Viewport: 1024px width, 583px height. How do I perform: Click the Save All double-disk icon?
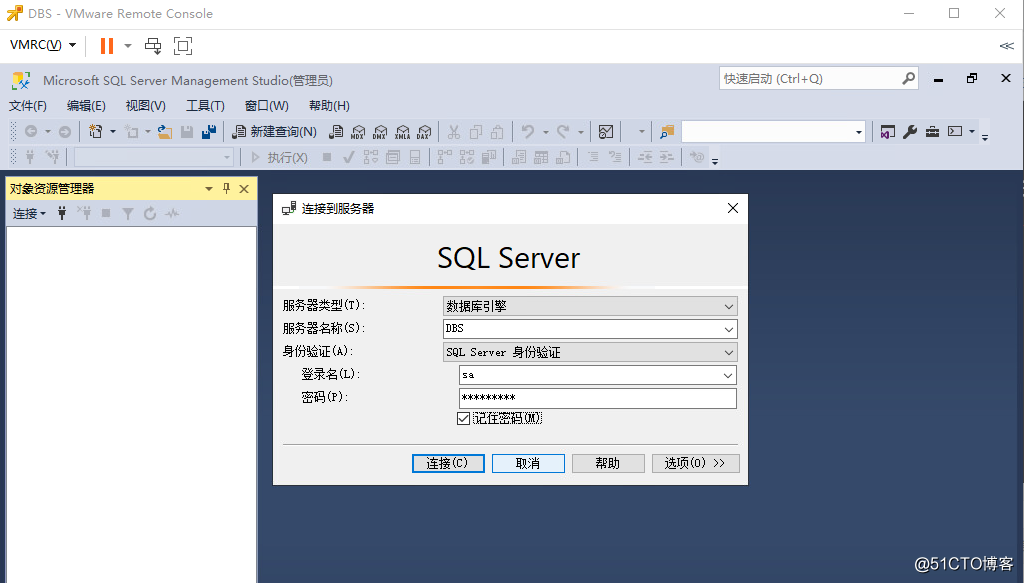(209, 132)
